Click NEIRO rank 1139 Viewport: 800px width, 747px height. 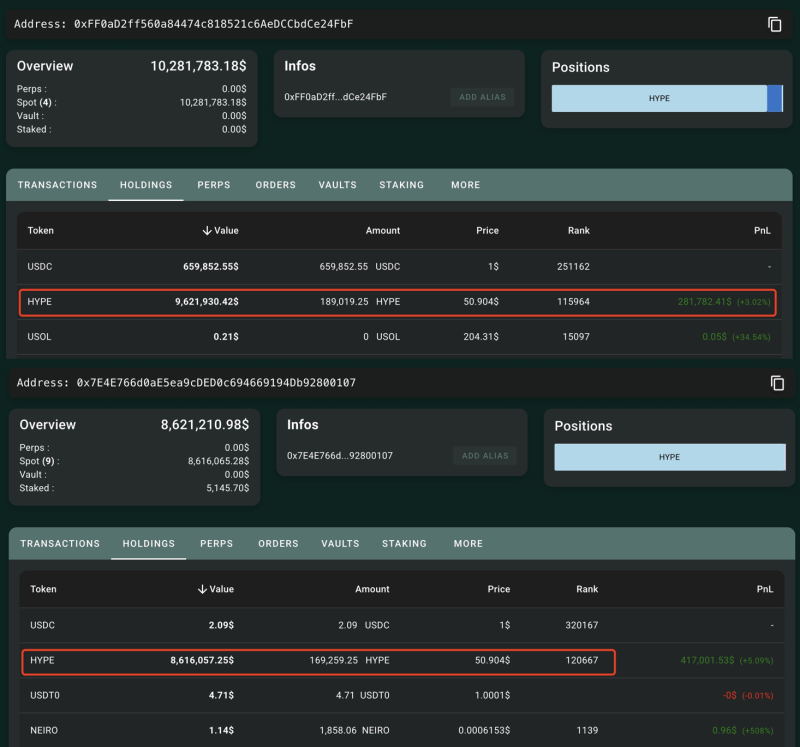click(587, 731)
